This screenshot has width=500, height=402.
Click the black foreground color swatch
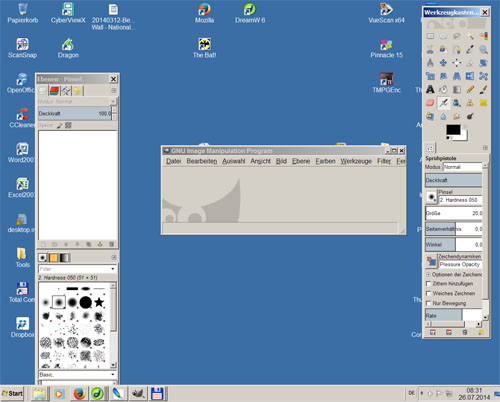point(453,130)
